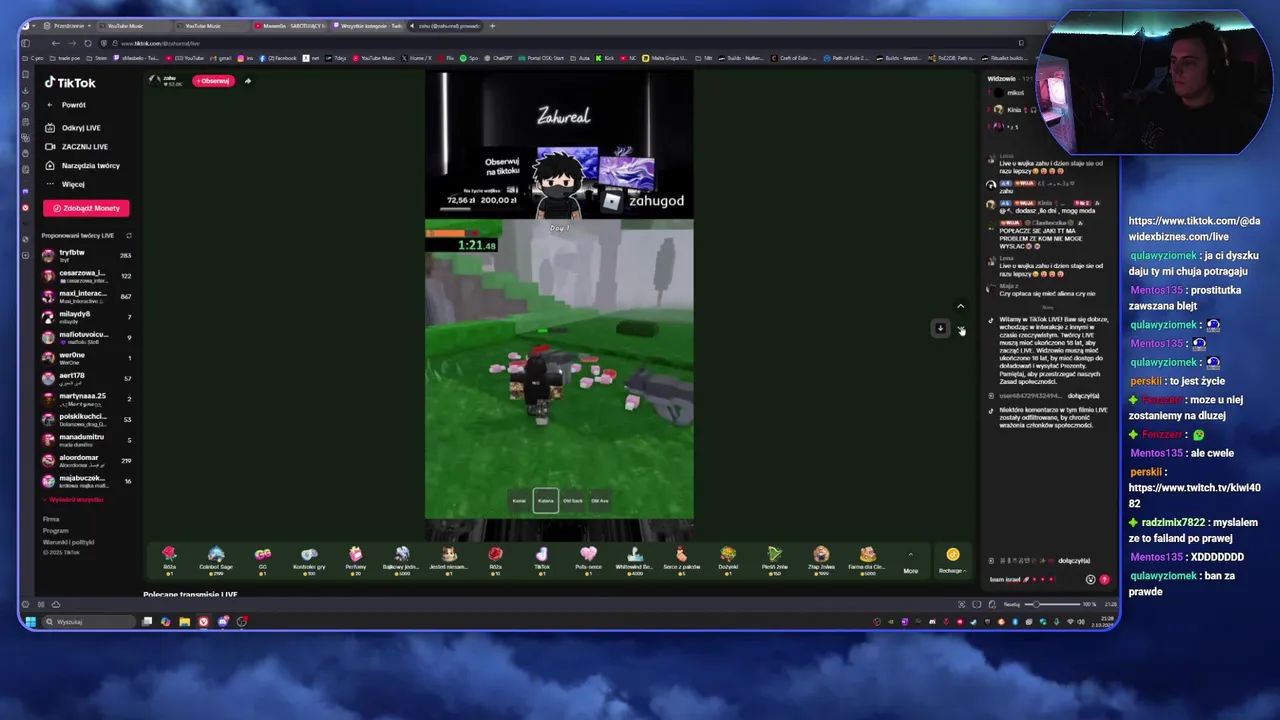Click the Firma footer link
The width and height of the screenshot is (1280, 720).
[50, 519]
